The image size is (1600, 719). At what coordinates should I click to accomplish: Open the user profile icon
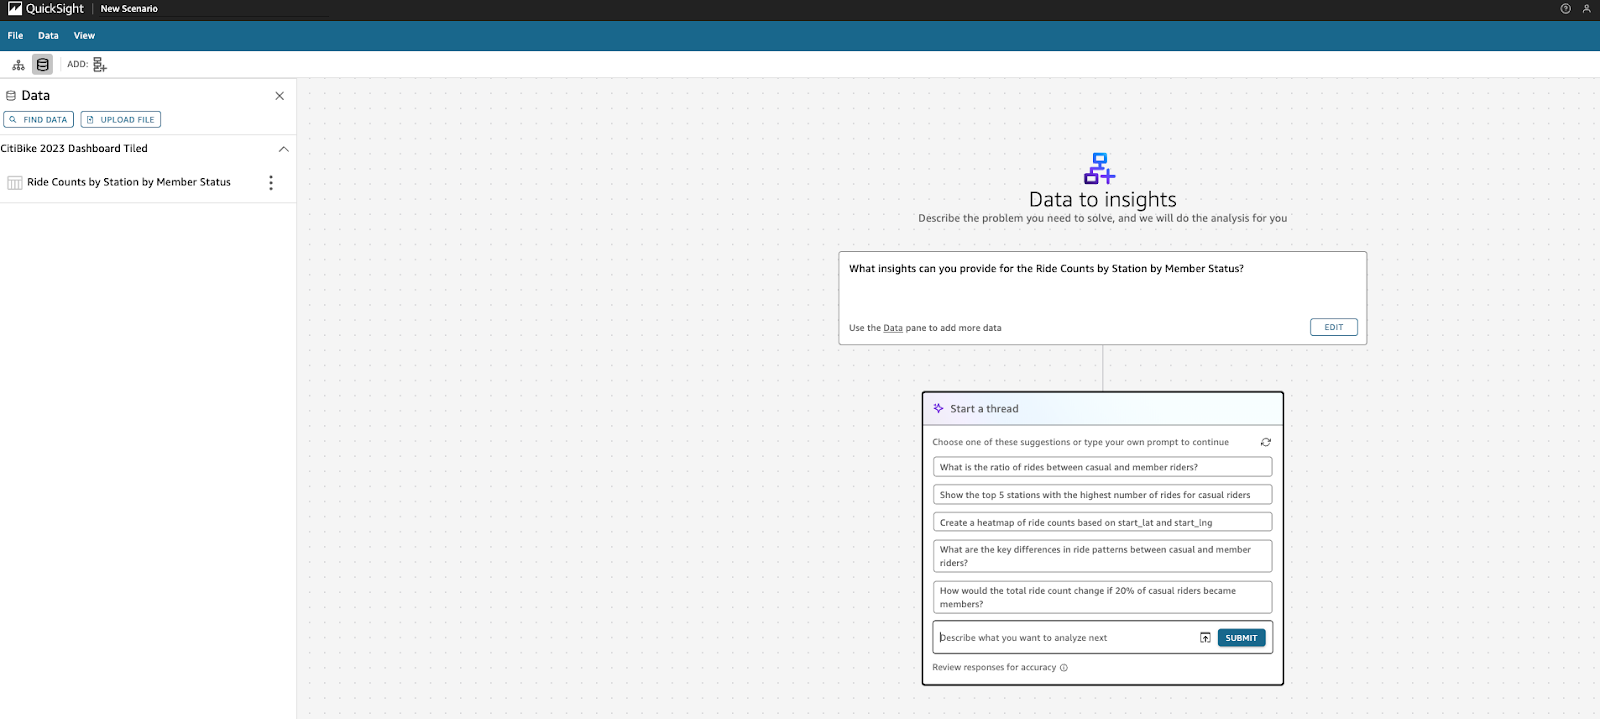[1586, 8]
